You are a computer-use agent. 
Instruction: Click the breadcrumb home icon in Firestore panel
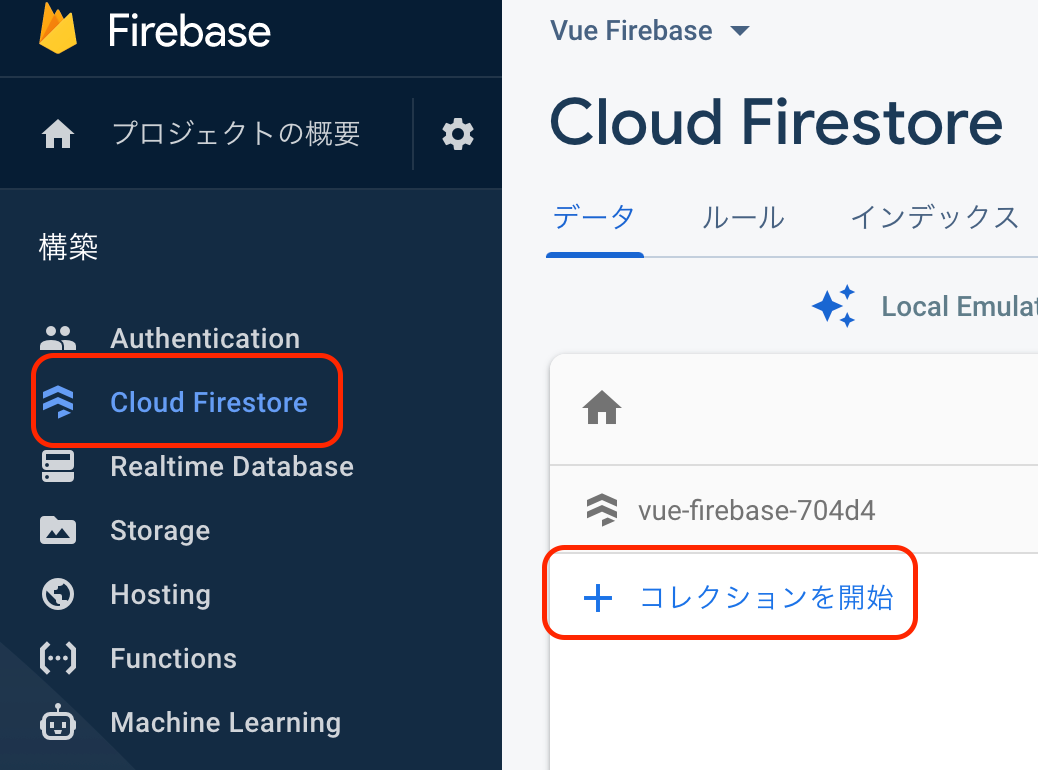pos(601,408)
